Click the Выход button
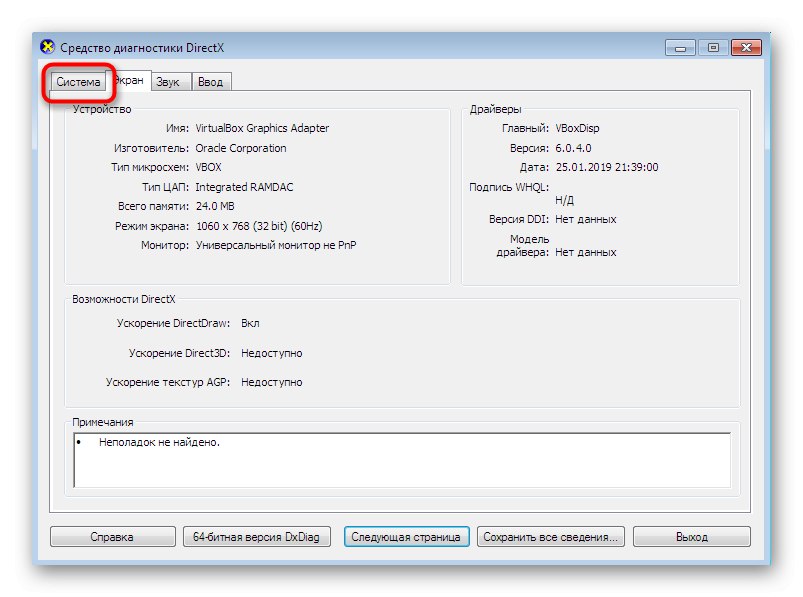This screenshot has width=803, height=597. point(691,537)
